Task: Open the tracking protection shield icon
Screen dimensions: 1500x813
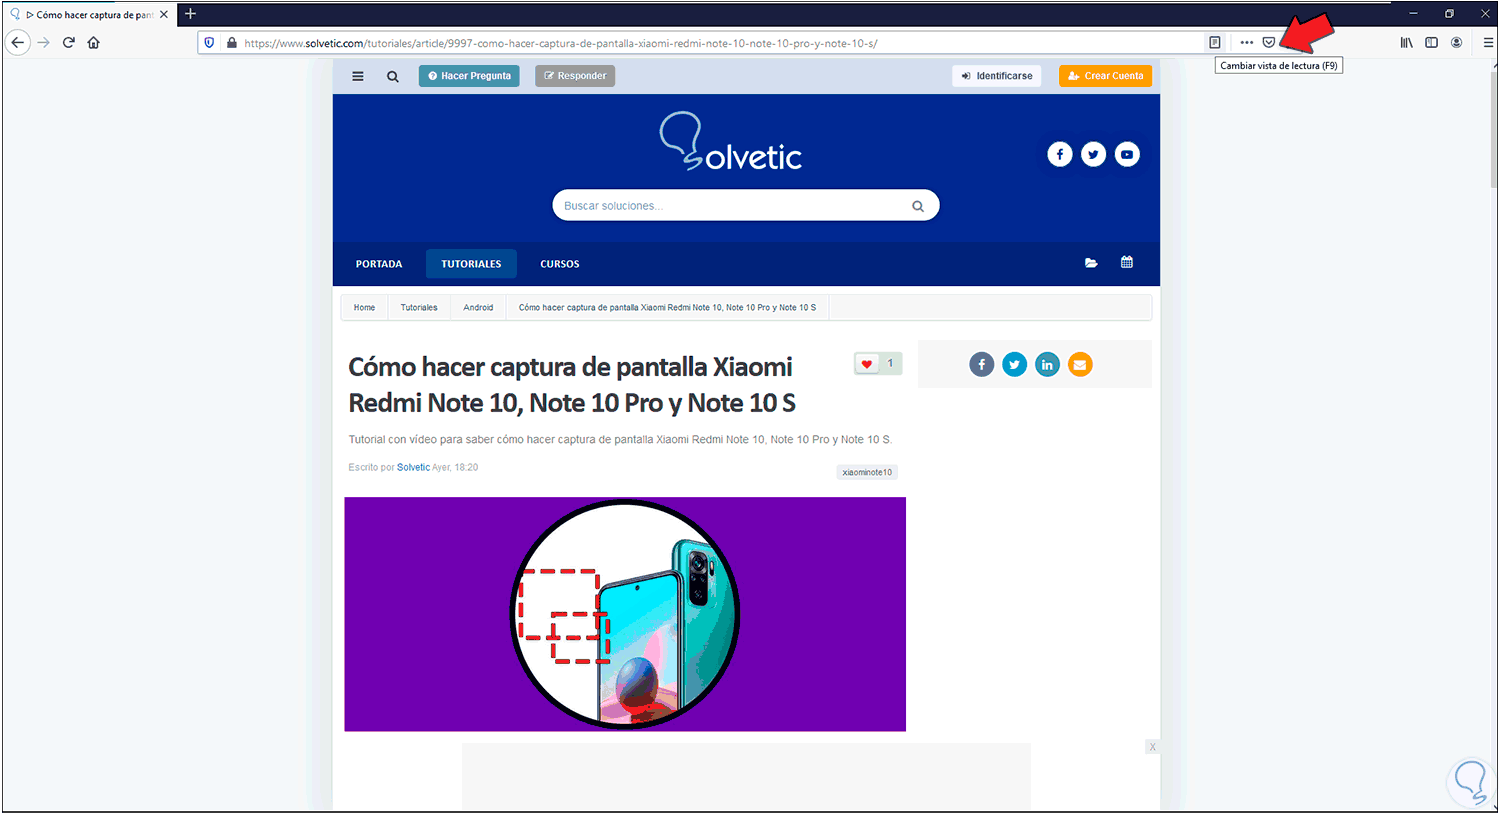Action: [209, 43]
